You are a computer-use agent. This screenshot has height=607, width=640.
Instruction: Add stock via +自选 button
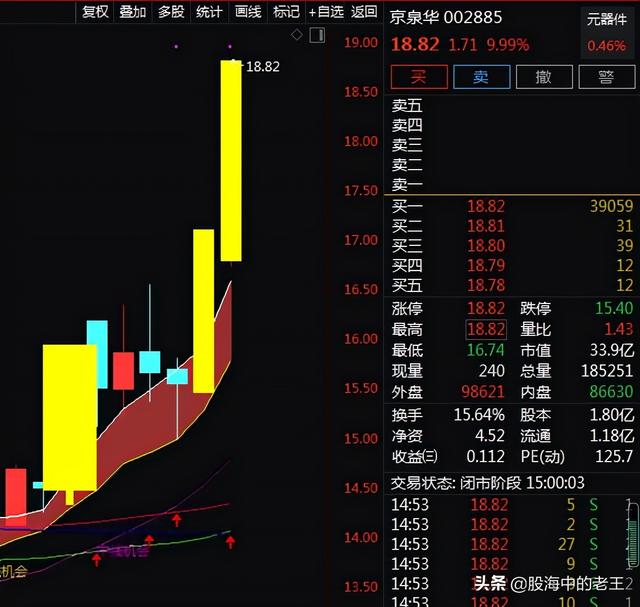pos(326,12)
